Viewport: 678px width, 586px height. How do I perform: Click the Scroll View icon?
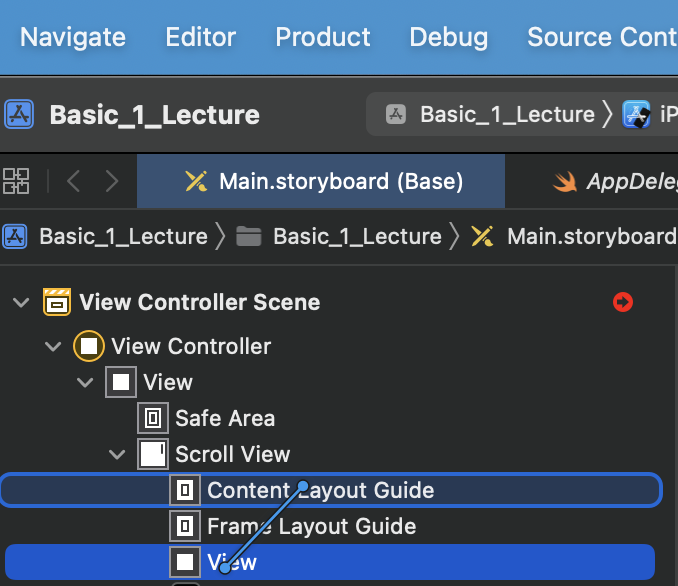(153, 454)
